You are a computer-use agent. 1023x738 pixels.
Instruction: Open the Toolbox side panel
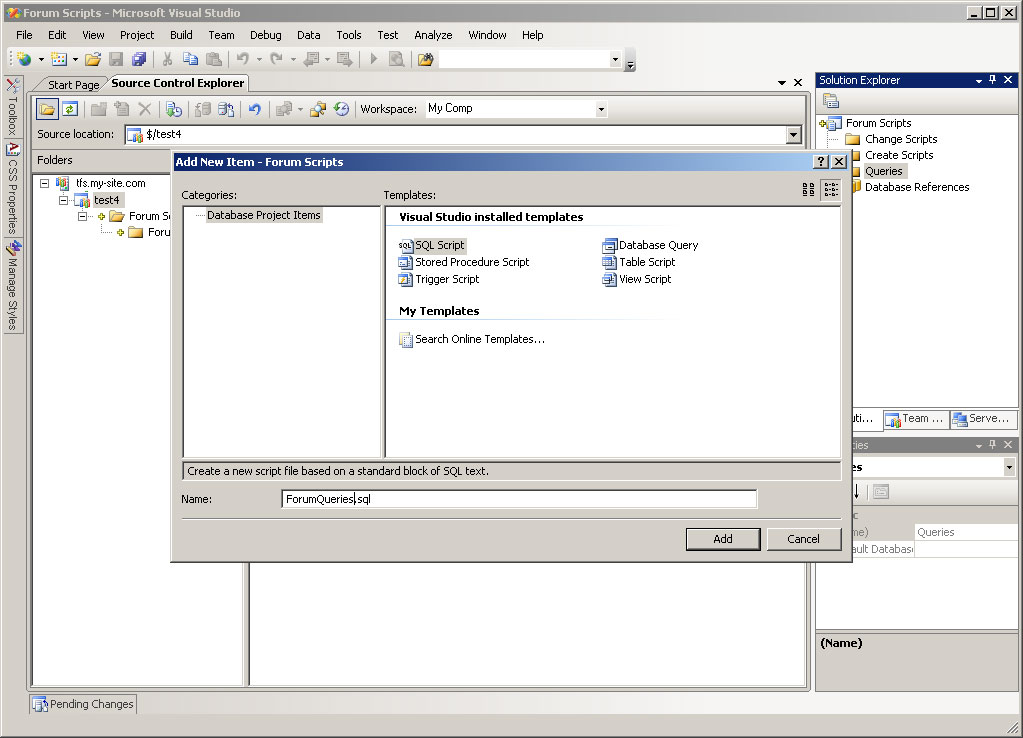[x=12, y=106]
